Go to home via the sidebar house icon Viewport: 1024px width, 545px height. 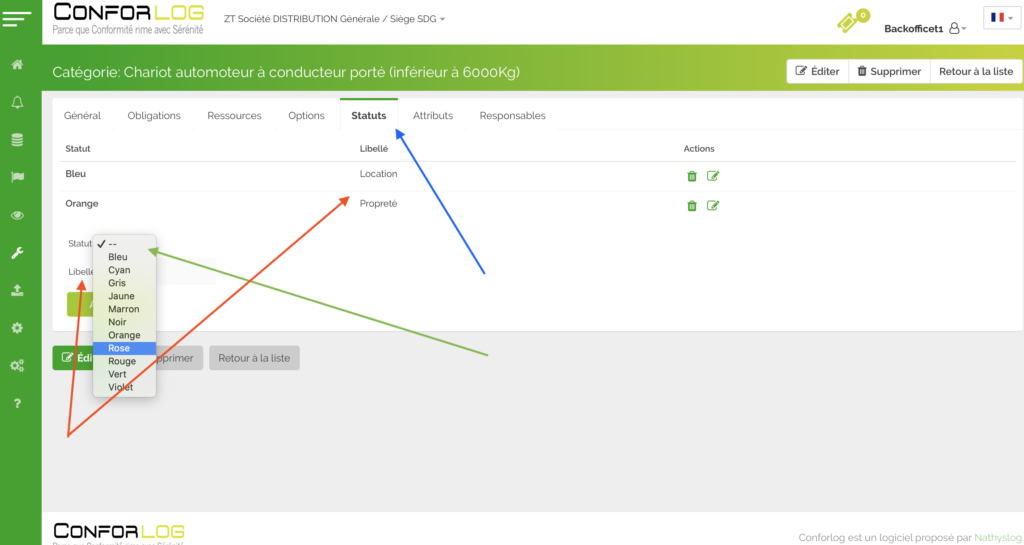[17, 65]
